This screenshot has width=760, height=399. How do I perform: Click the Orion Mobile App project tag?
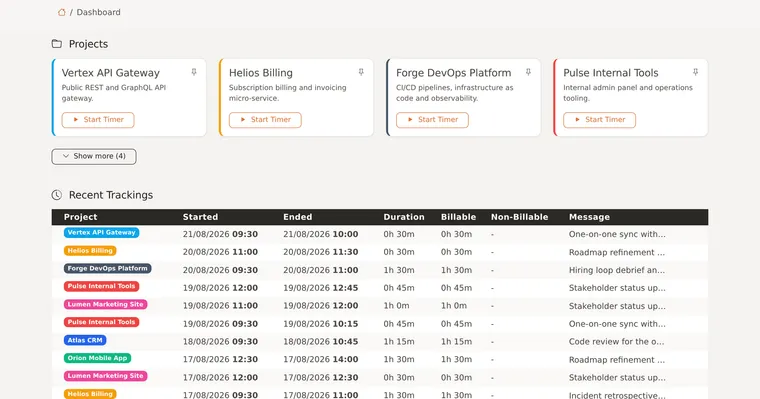97,358
